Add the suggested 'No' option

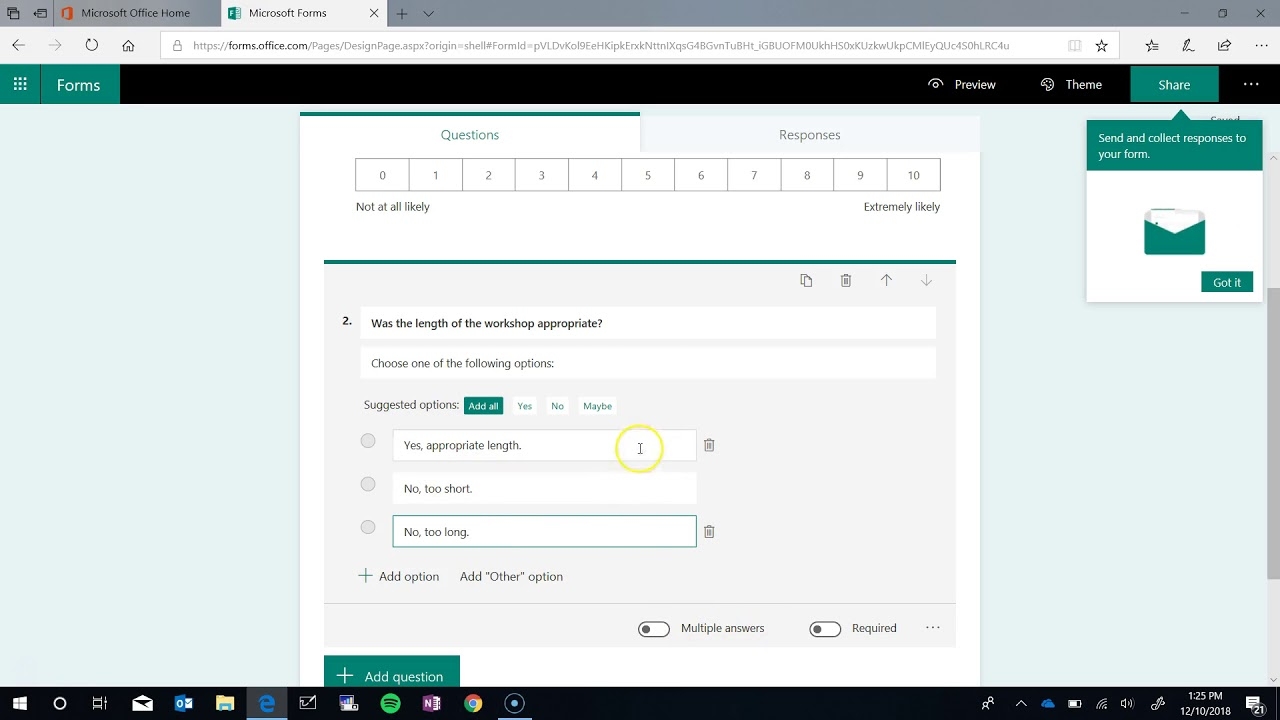pos(557,406)
